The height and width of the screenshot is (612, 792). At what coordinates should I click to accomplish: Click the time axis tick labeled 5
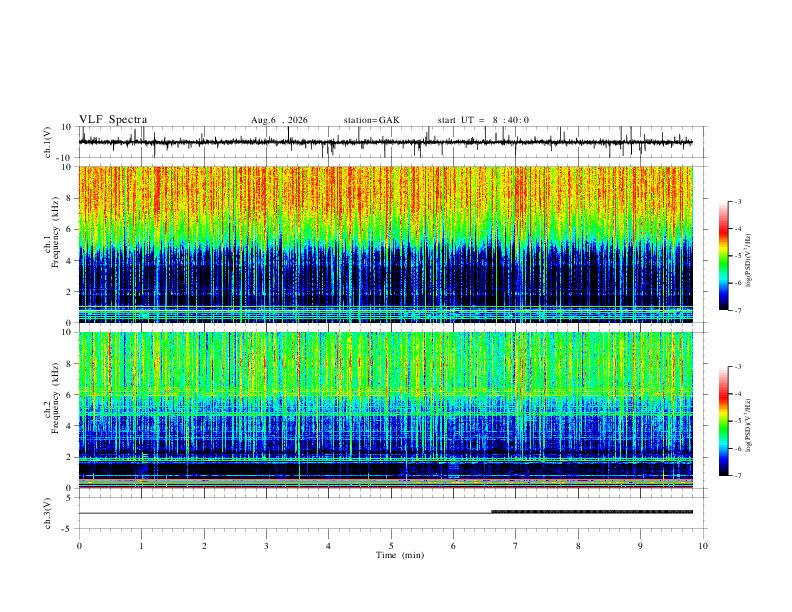coord(391,546)
